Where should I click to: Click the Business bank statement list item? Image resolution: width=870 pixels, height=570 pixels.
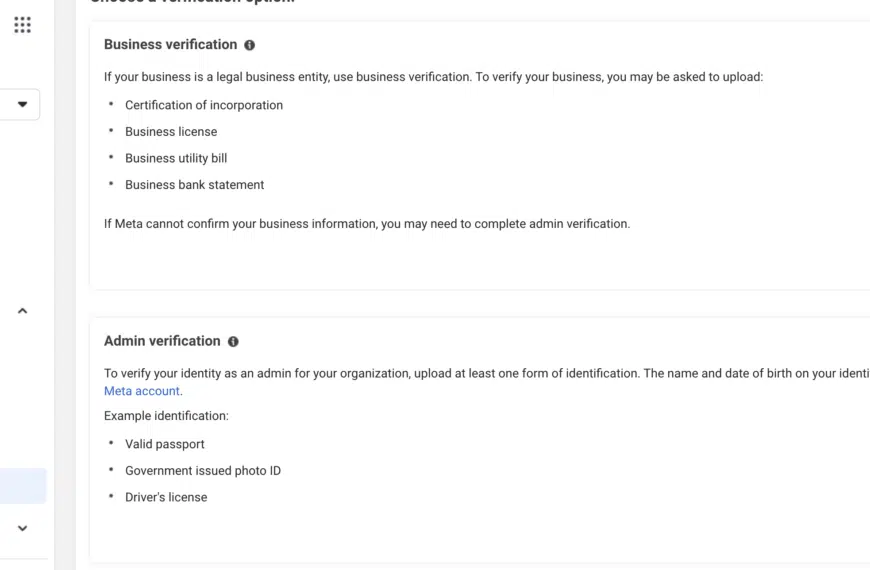coord(194,185)
